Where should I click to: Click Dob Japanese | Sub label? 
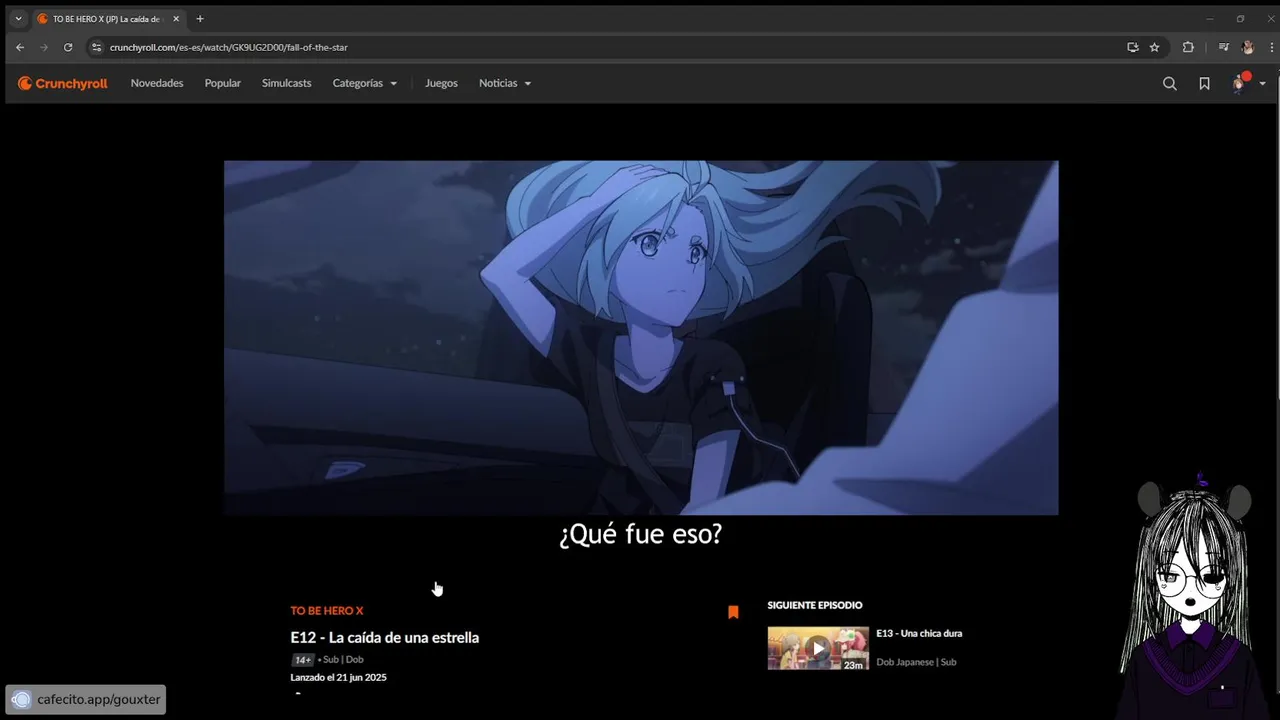click(x=916, y=662)
